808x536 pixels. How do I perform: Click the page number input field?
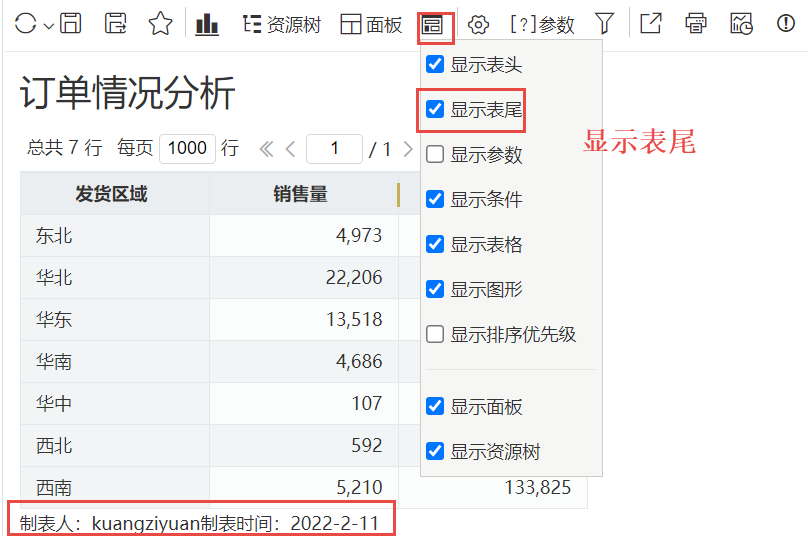pyautogui.click(x=334, y=148)
